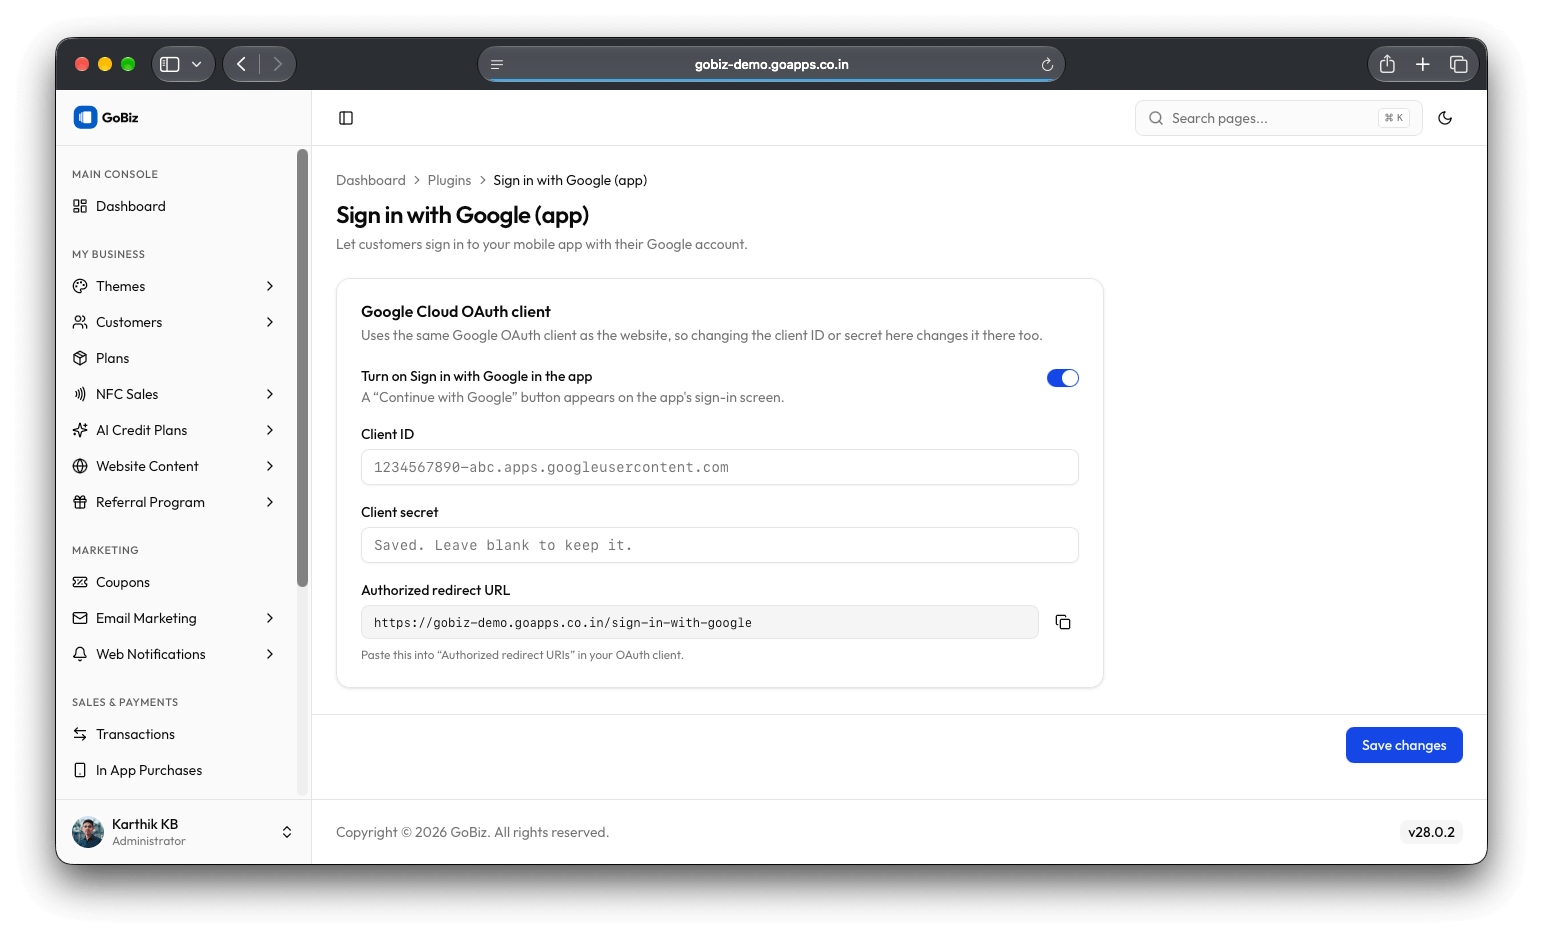1543x938 pixels.
Task: Click the browser address bar
Action: click(x=771, y=65)
